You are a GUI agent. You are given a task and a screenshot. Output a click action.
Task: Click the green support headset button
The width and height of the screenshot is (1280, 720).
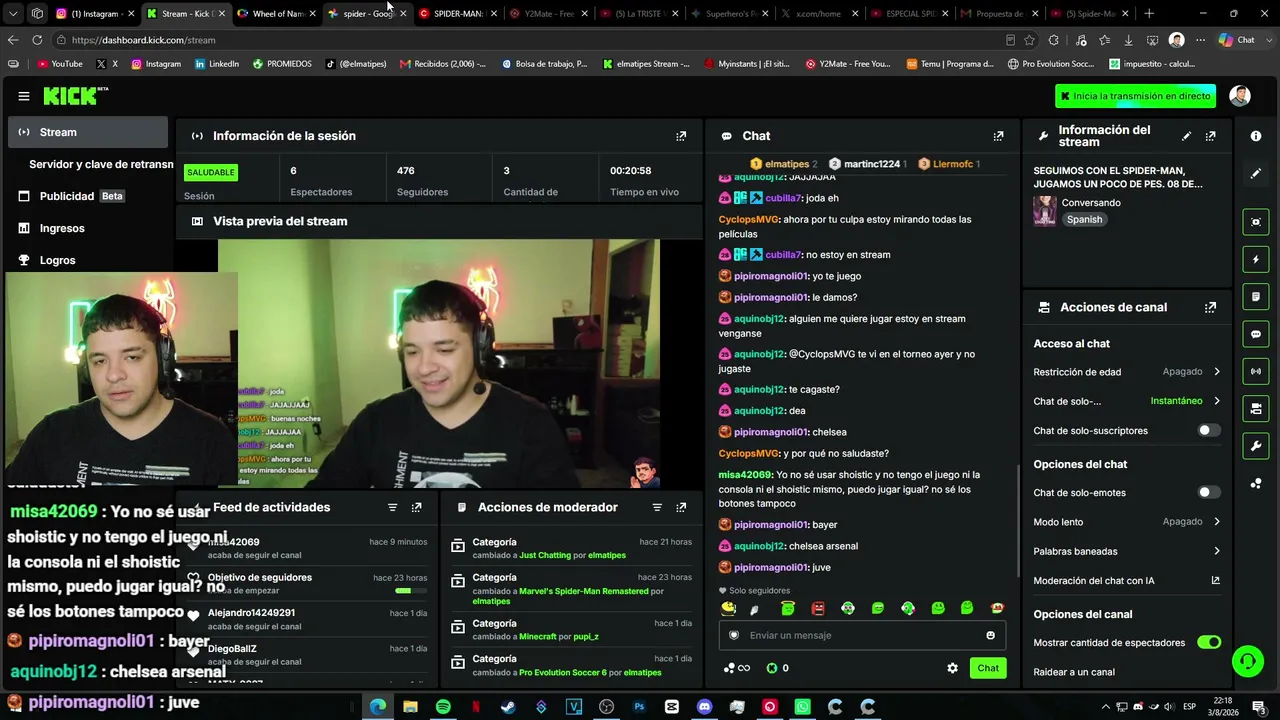click(x=1247, y=661)
